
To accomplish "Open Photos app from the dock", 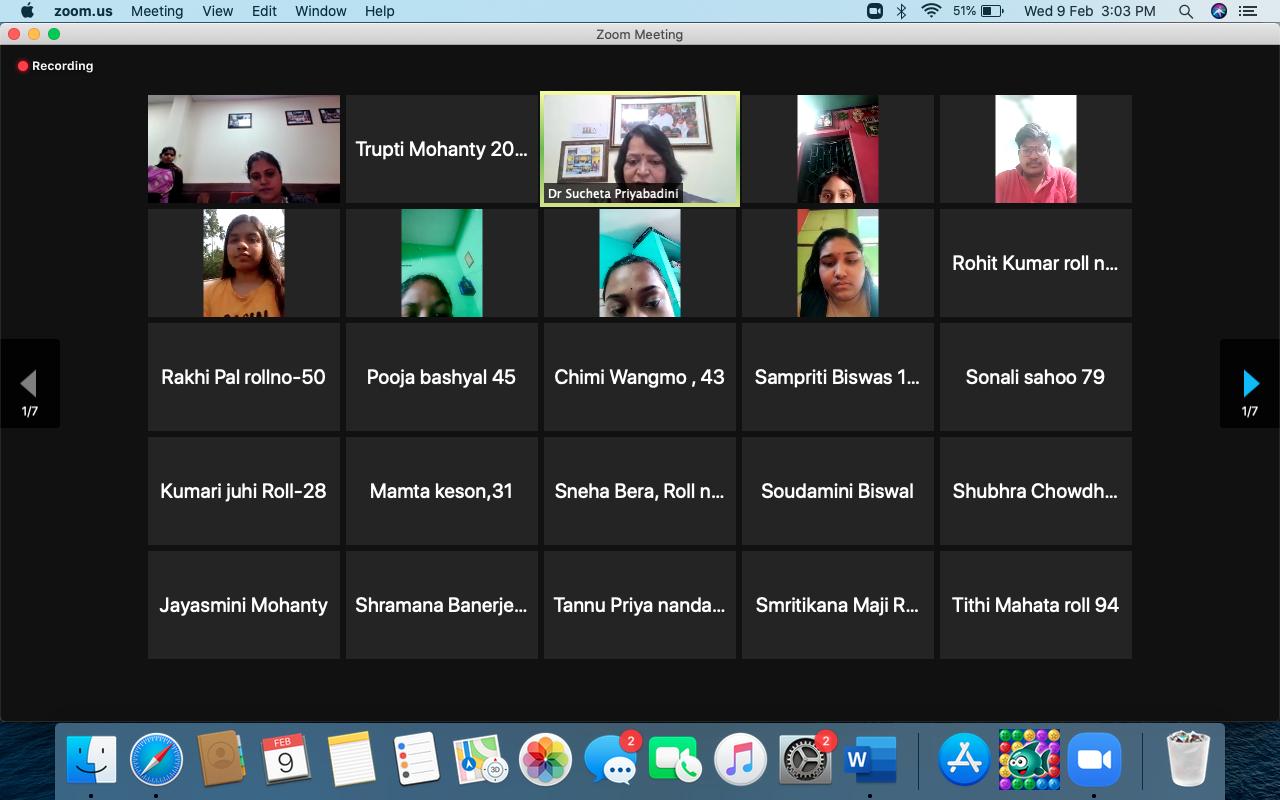I will click(545, 760).
